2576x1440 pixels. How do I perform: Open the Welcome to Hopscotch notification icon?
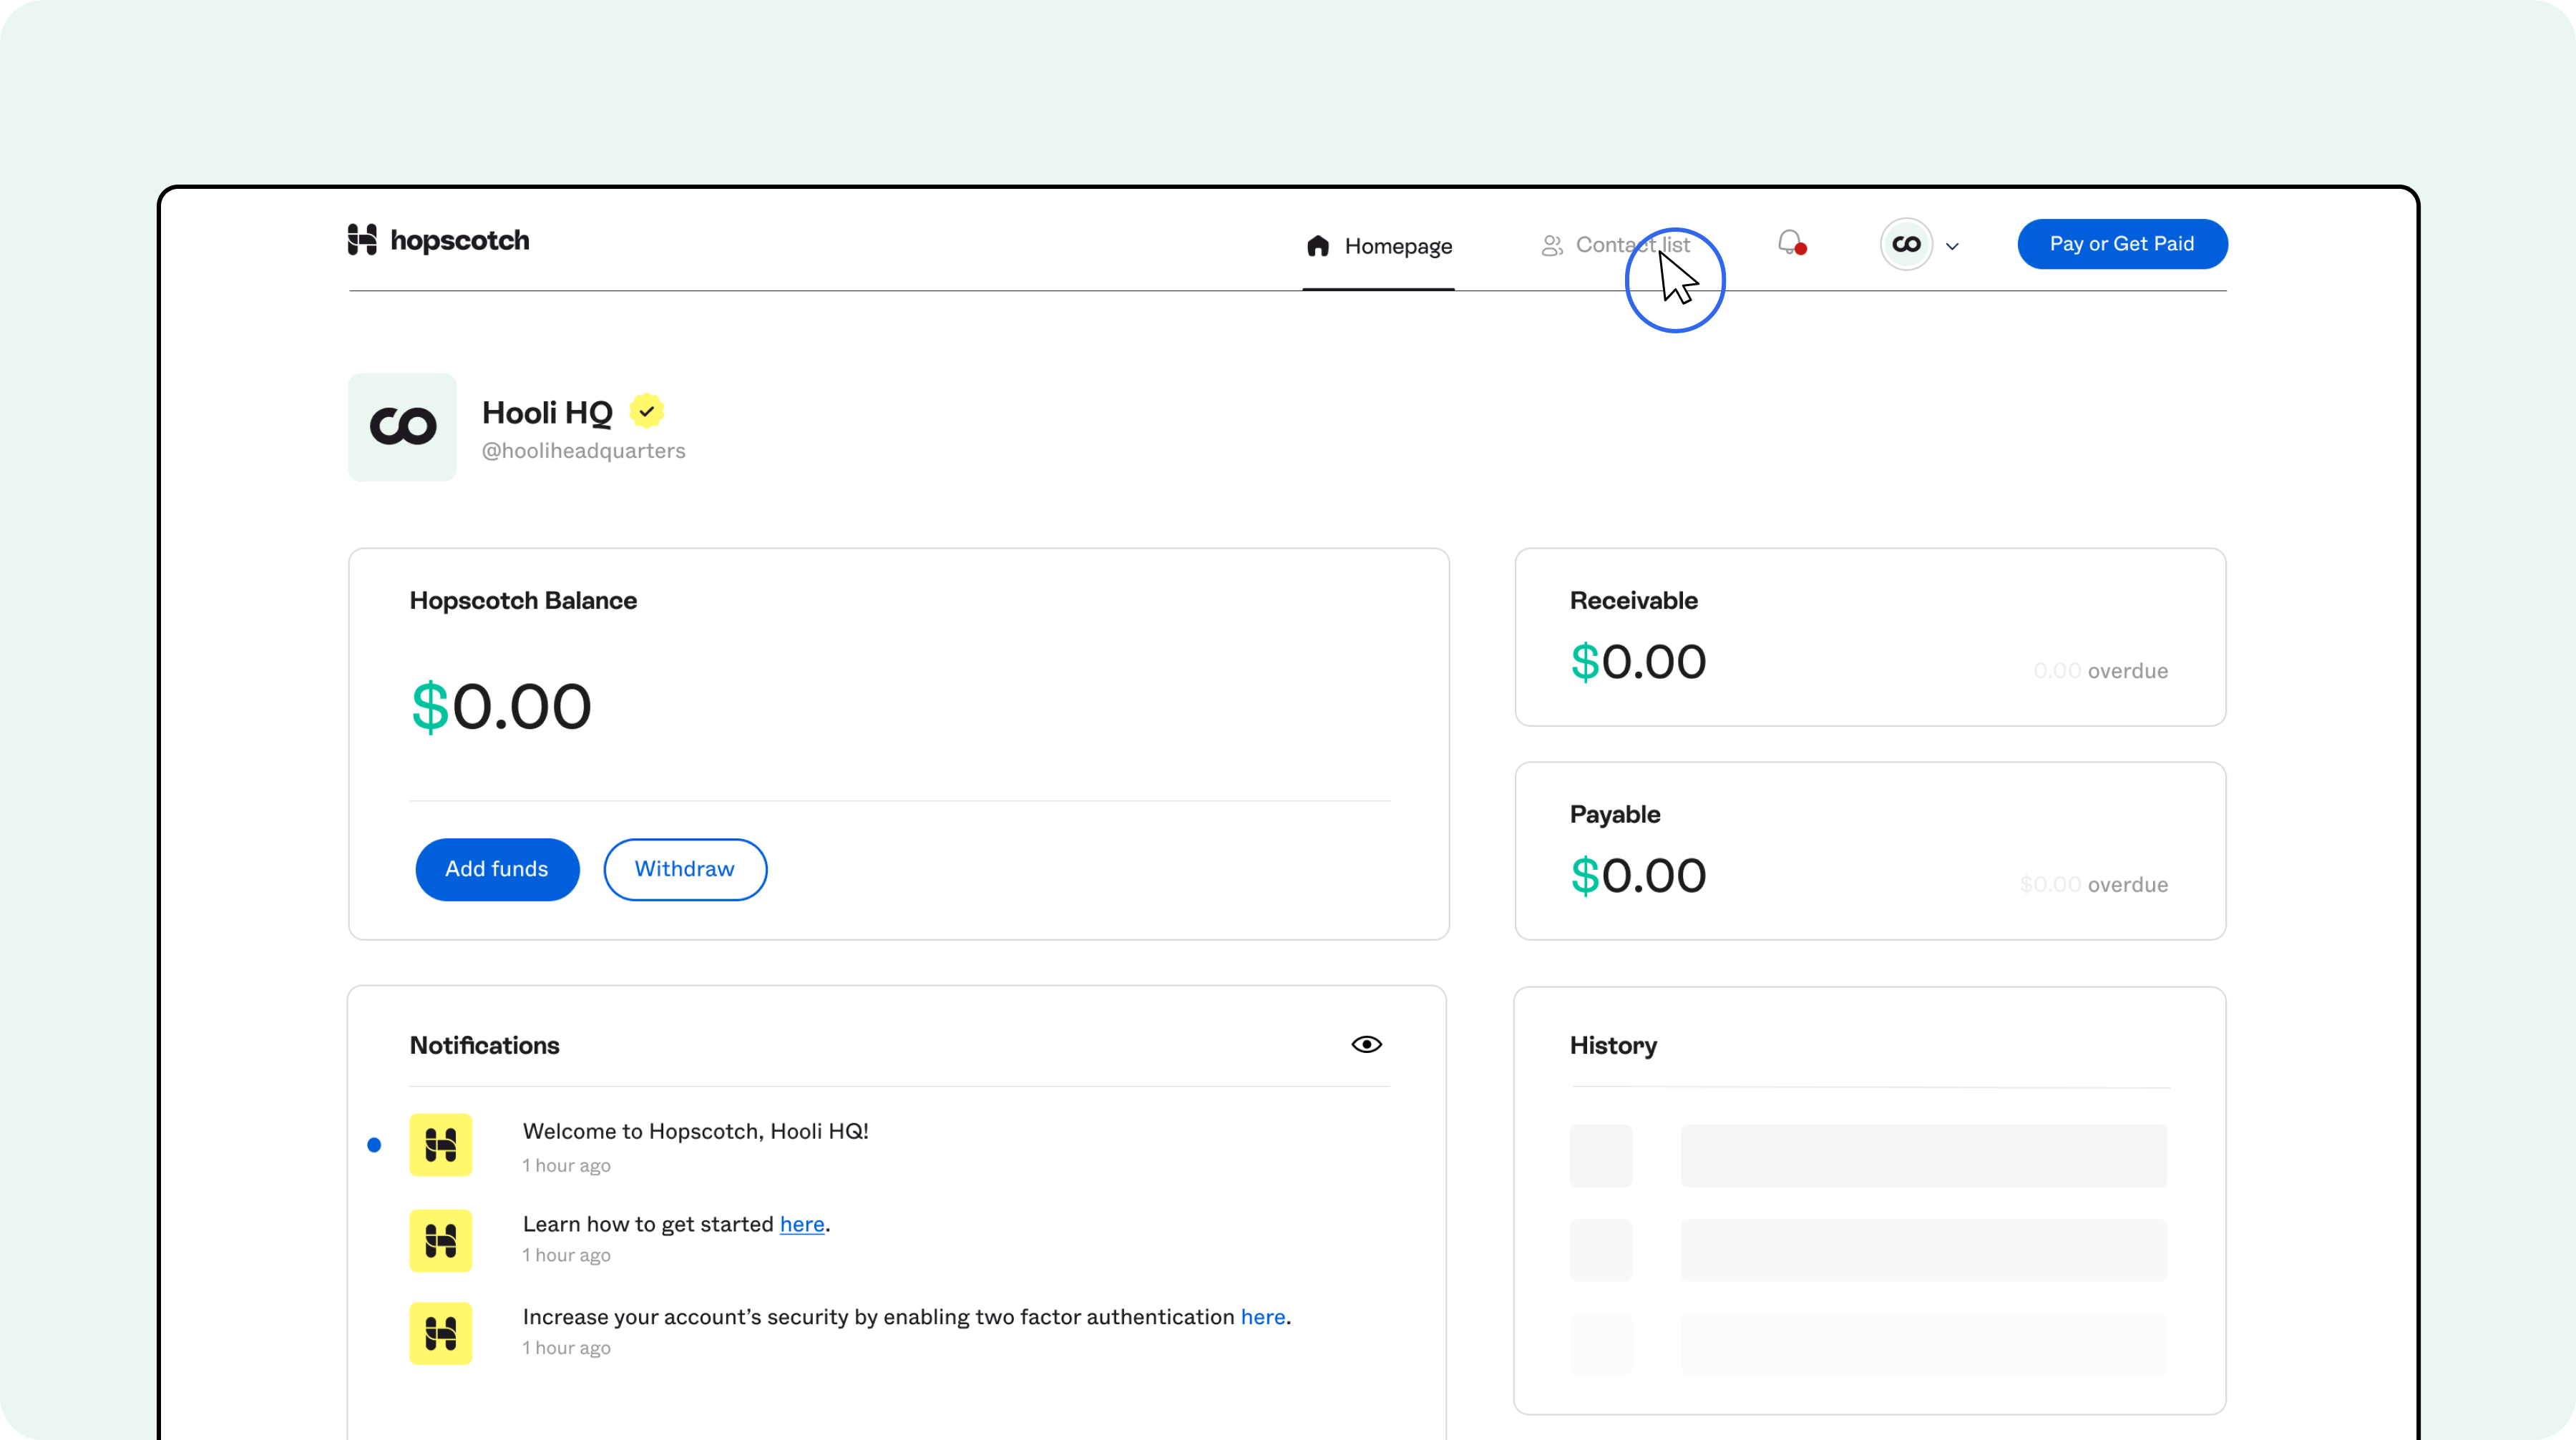[440, 1144]
